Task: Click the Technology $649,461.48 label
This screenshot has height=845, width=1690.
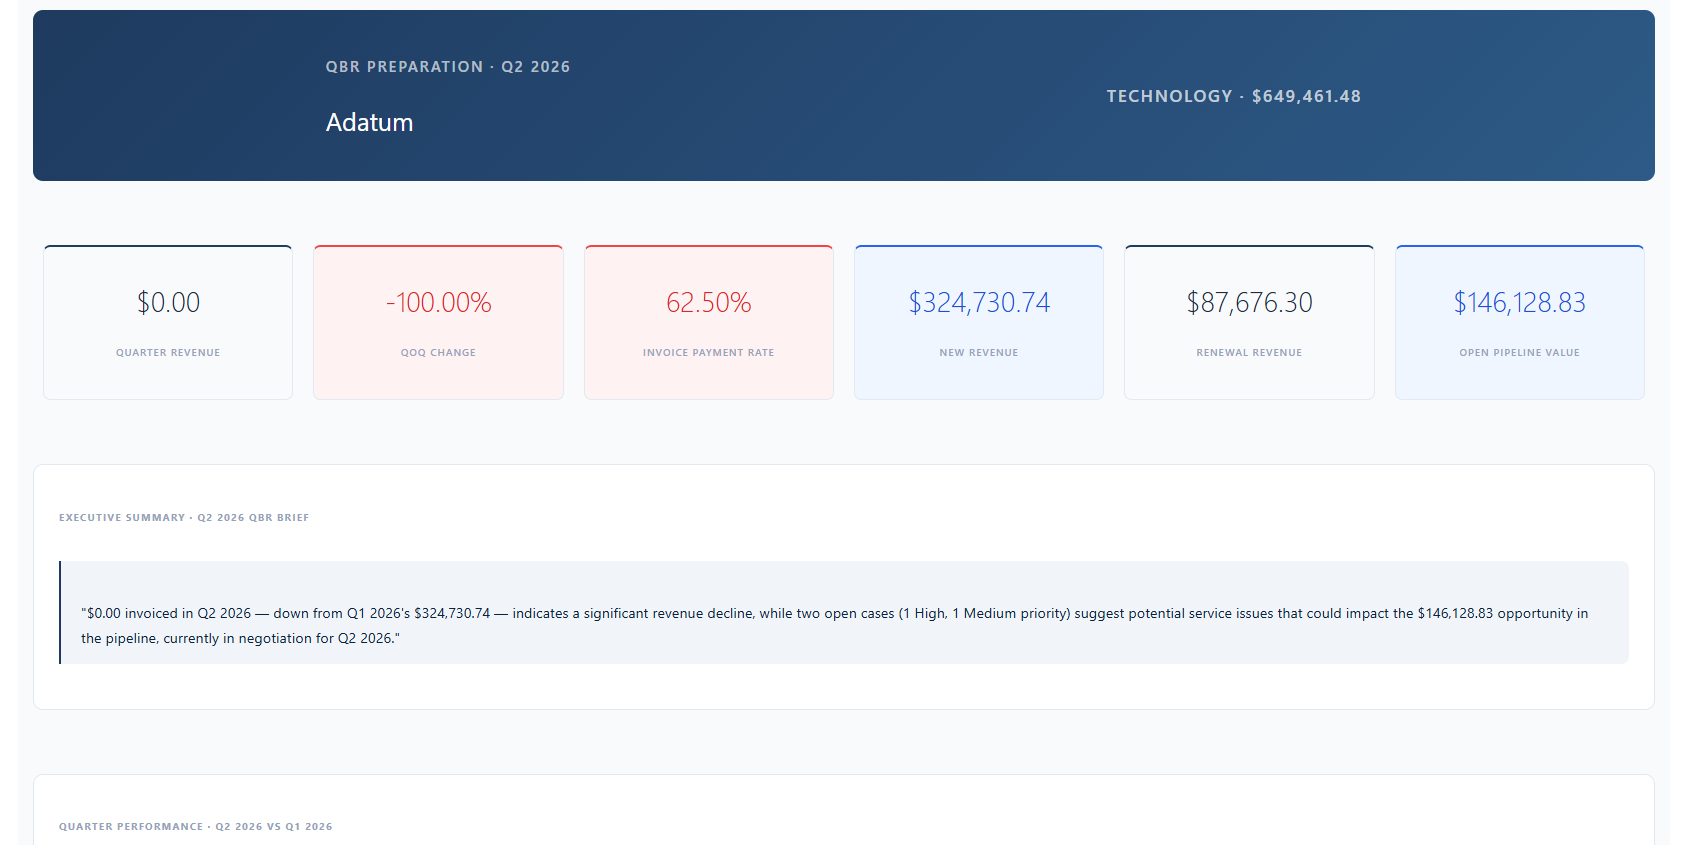Action: click(1233, 96)
